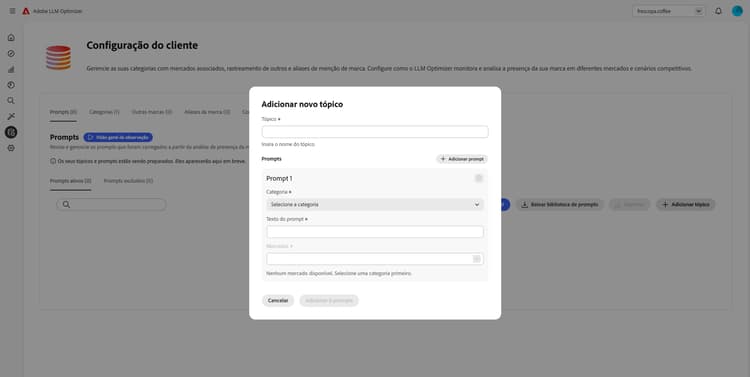Screen dimensions: 750x377
Task: Click Baixar biblioteca de prompts button
Action: (560, 205)
